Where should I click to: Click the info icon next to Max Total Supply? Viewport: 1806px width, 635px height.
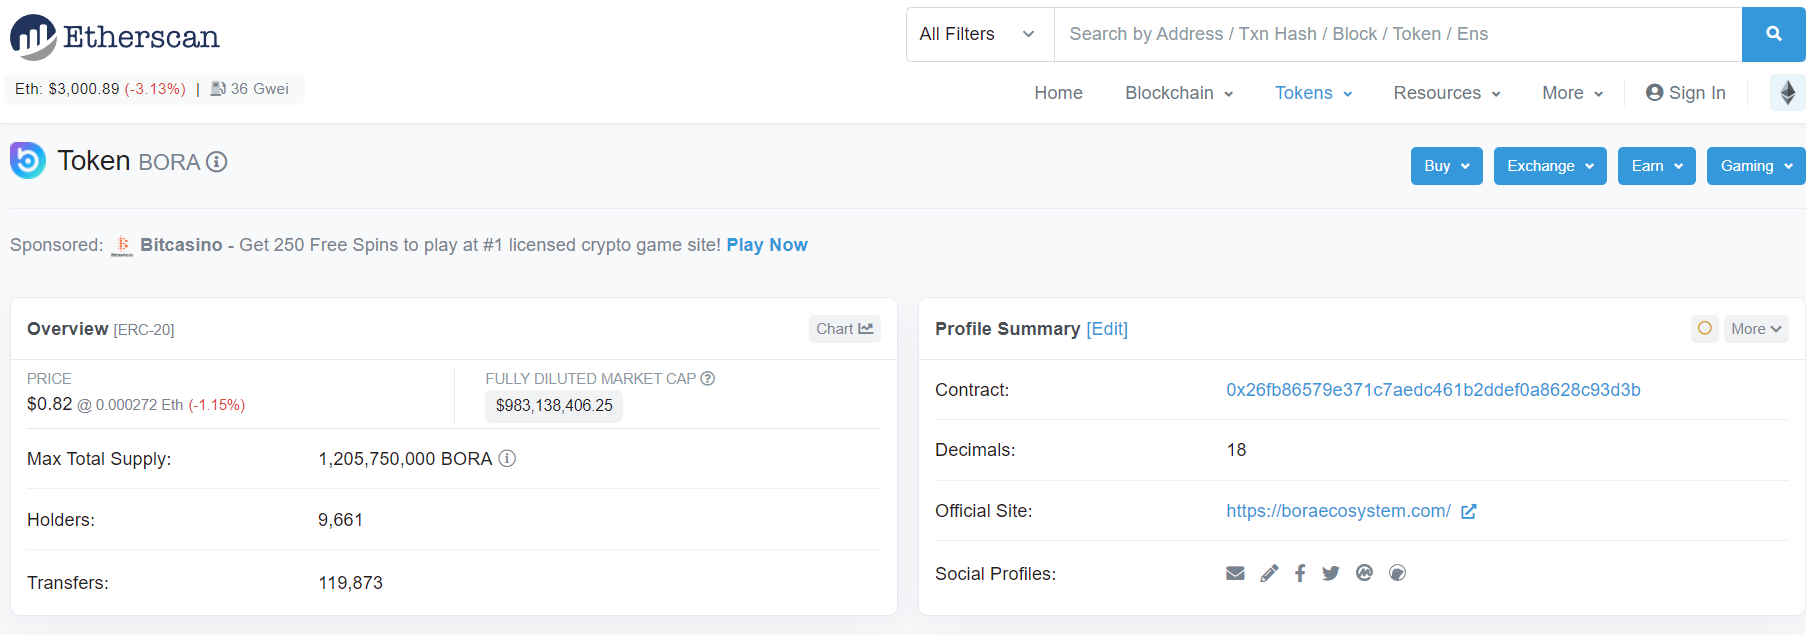point(507,458)
